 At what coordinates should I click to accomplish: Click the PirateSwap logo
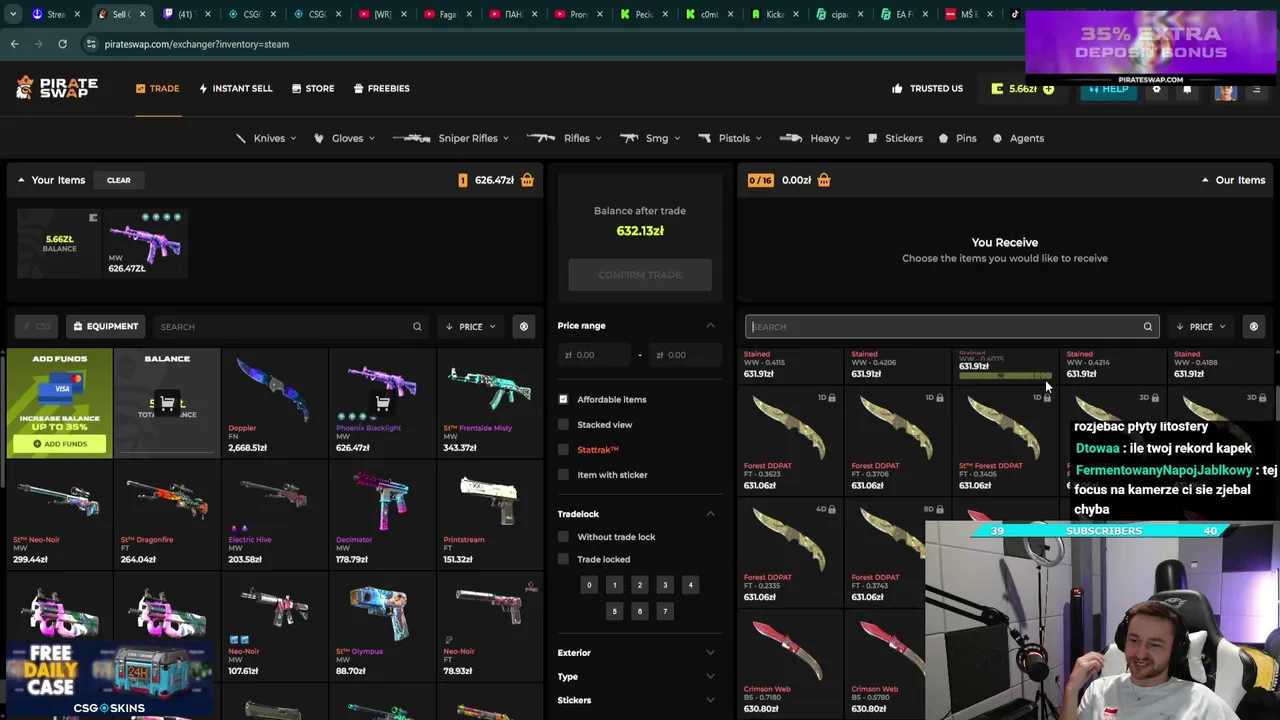coord(57,88)
